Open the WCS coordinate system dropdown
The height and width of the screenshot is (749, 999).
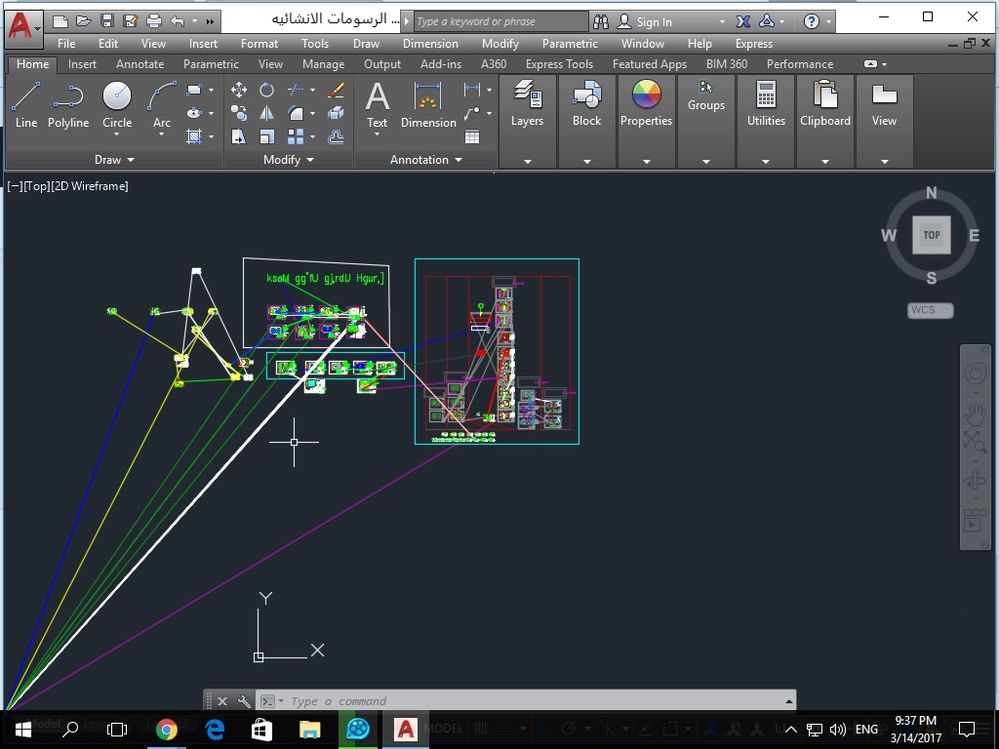929,310
